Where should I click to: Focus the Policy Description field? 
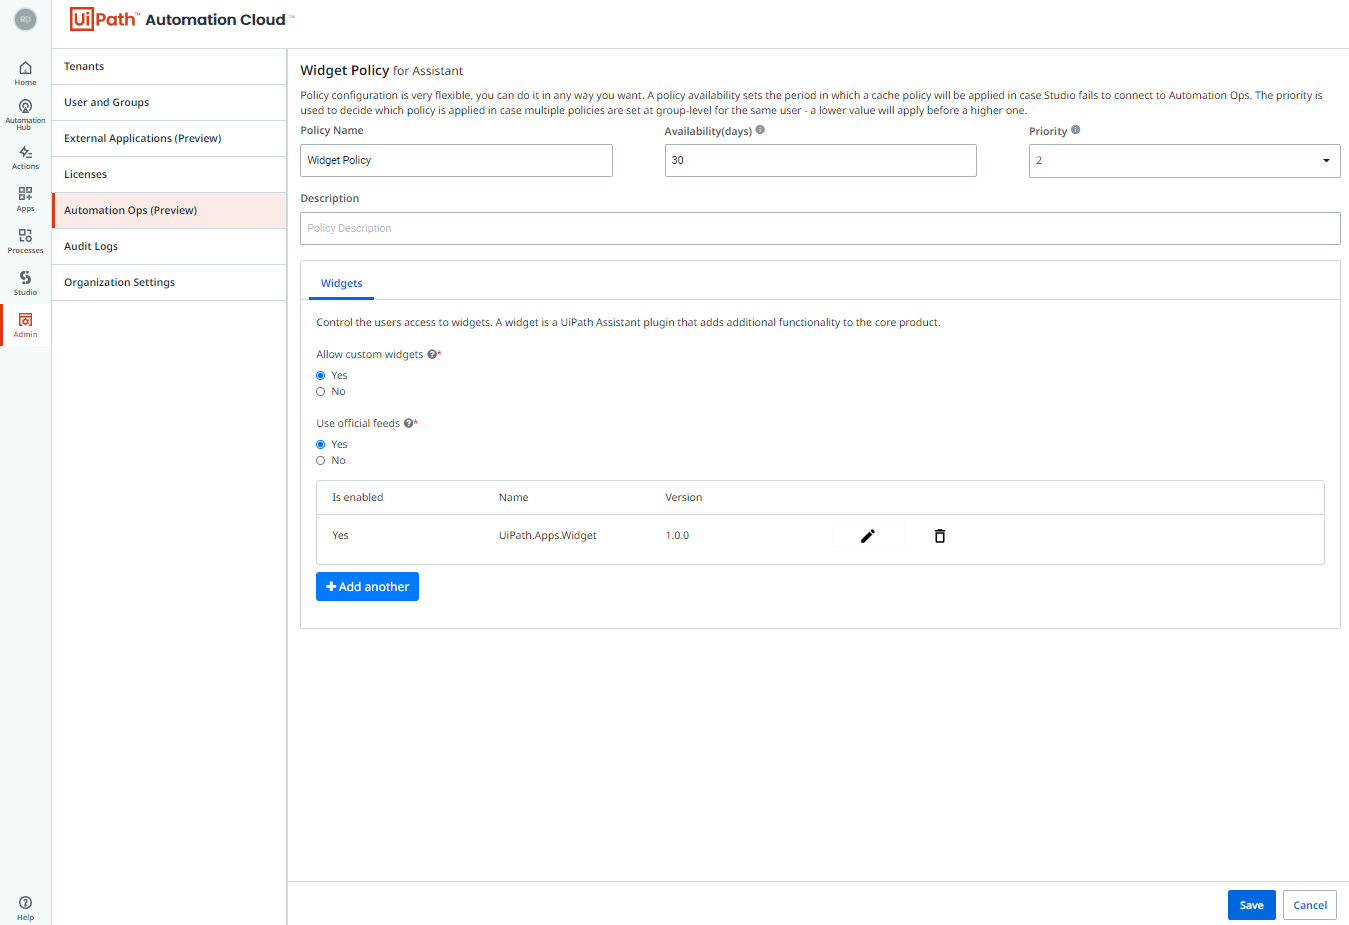[x=820, y=229]
